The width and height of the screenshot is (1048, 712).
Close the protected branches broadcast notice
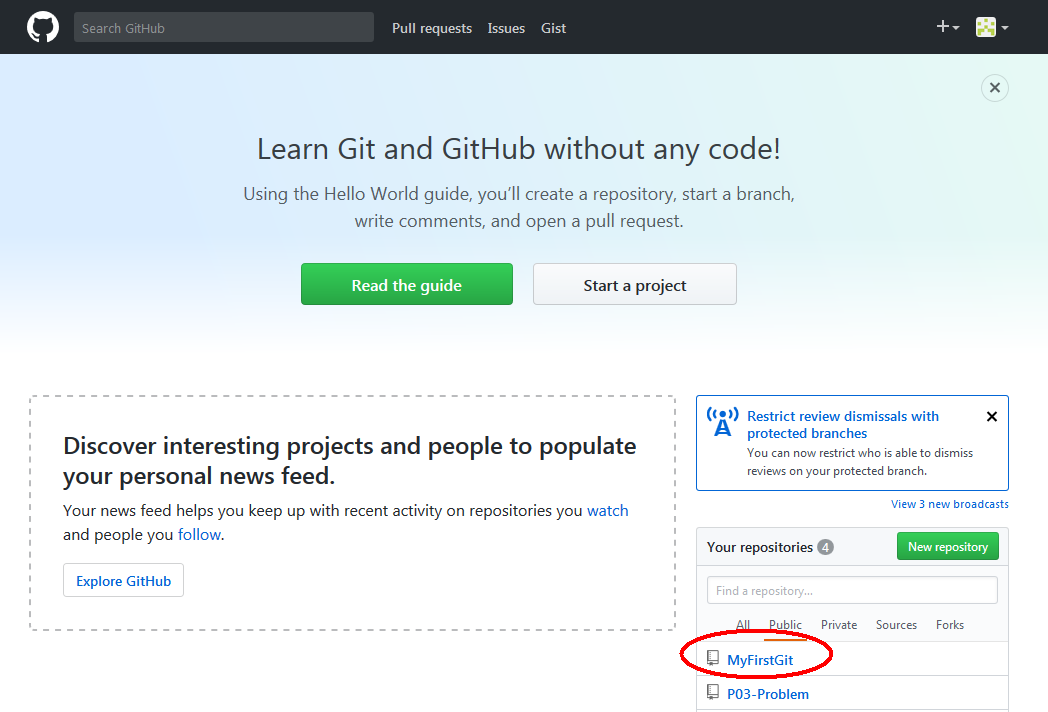point(991,417)
